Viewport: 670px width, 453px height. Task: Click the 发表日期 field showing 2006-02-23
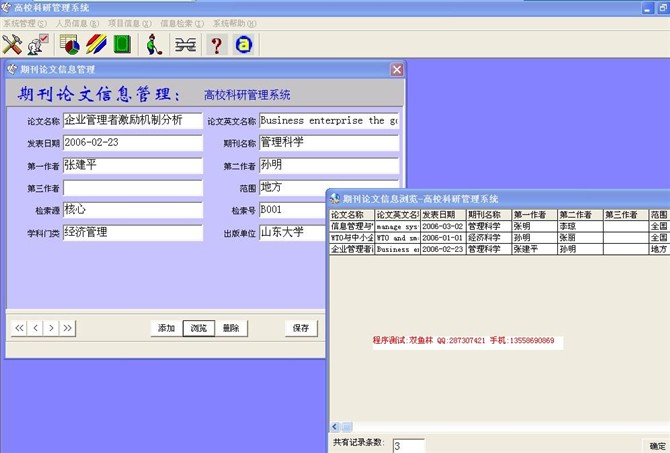point(133,143)
